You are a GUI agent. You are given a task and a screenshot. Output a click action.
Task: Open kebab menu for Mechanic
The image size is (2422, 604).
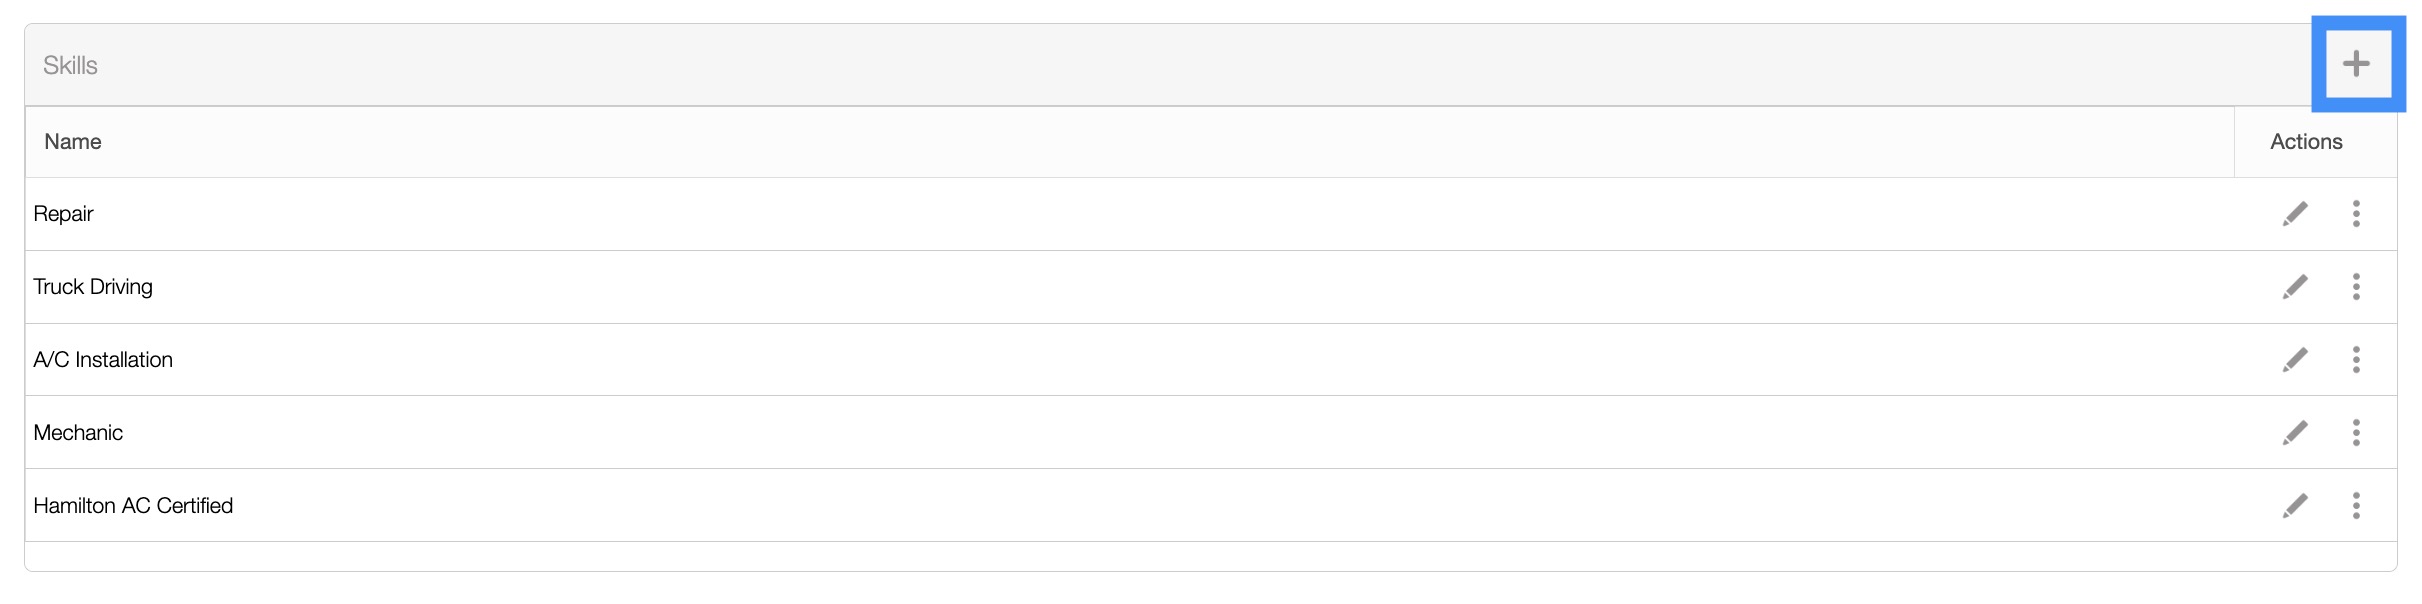(x=2356, y=433)
